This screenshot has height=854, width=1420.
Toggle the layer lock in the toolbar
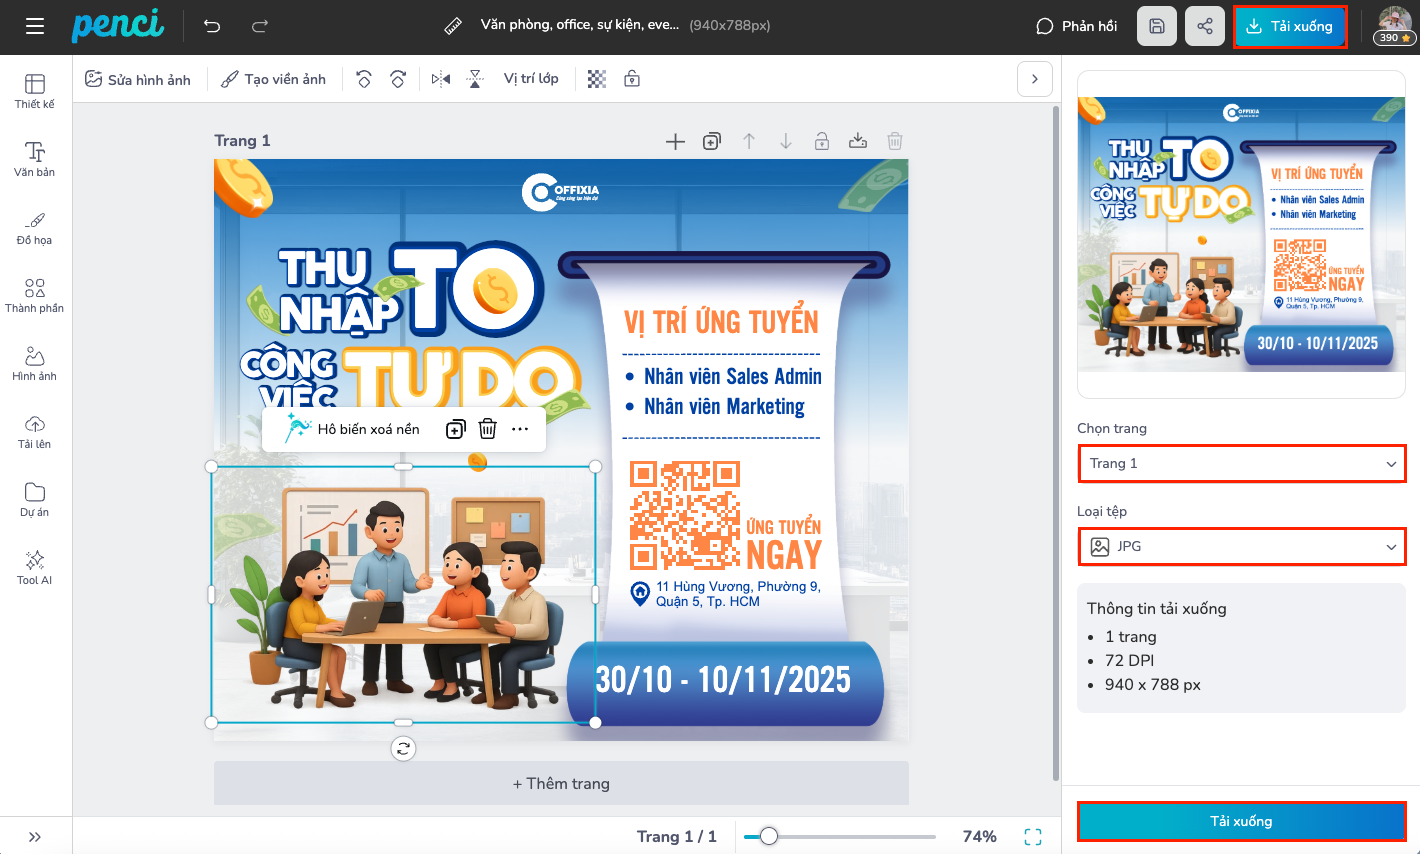(632, 79)
